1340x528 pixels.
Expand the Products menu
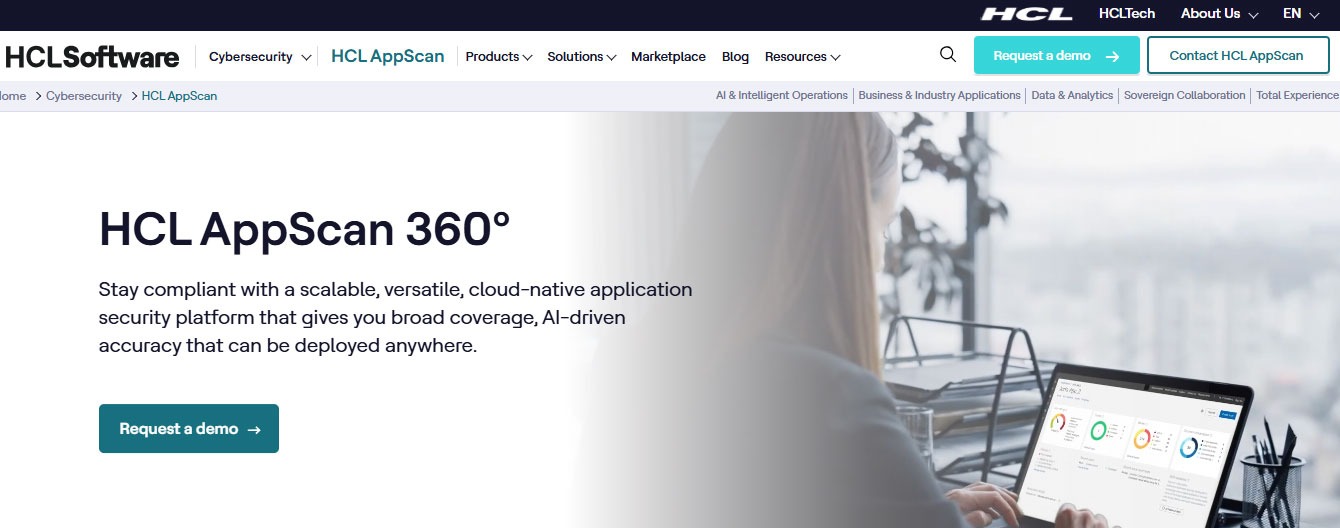[x=499, y=57]
